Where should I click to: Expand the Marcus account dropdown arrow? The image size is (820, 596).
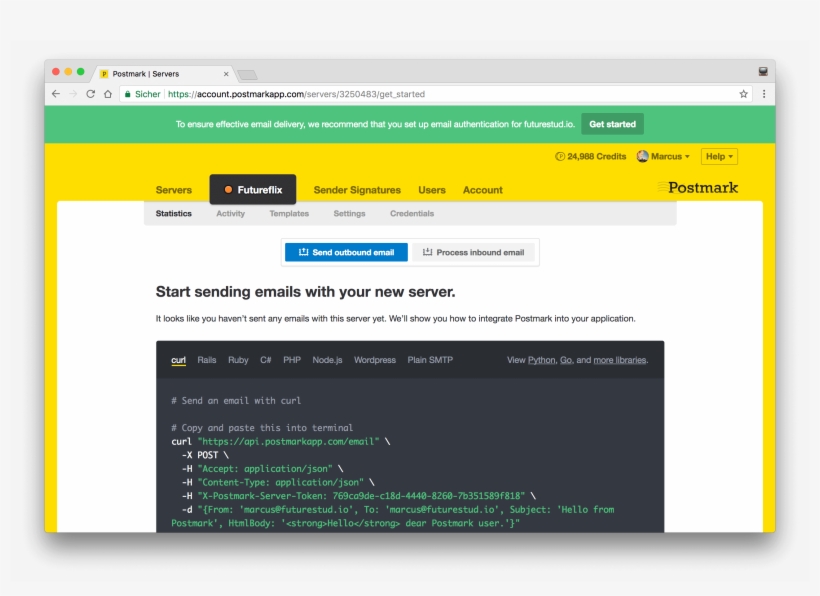pos(688,156)
